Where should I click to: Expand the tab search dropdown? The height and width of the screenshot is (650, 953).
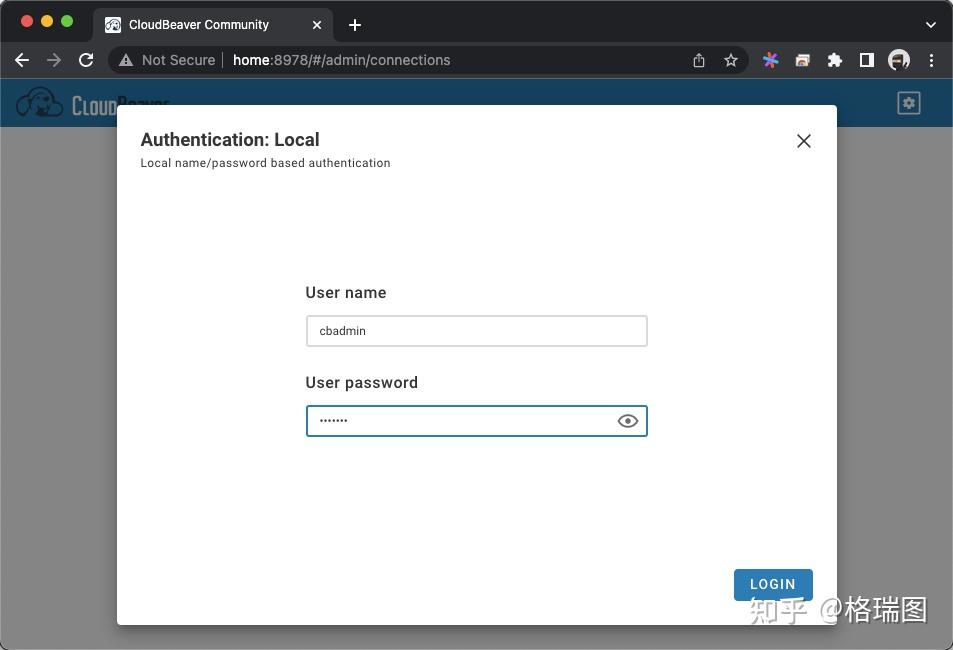931,25
